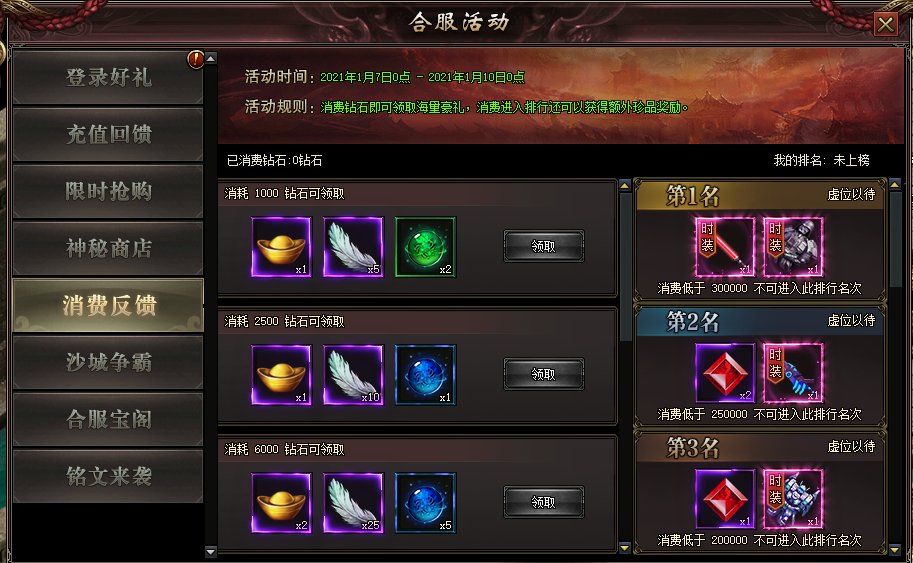
Task: Click the red exclamation alert badge
Action: (x=196, y=59)
